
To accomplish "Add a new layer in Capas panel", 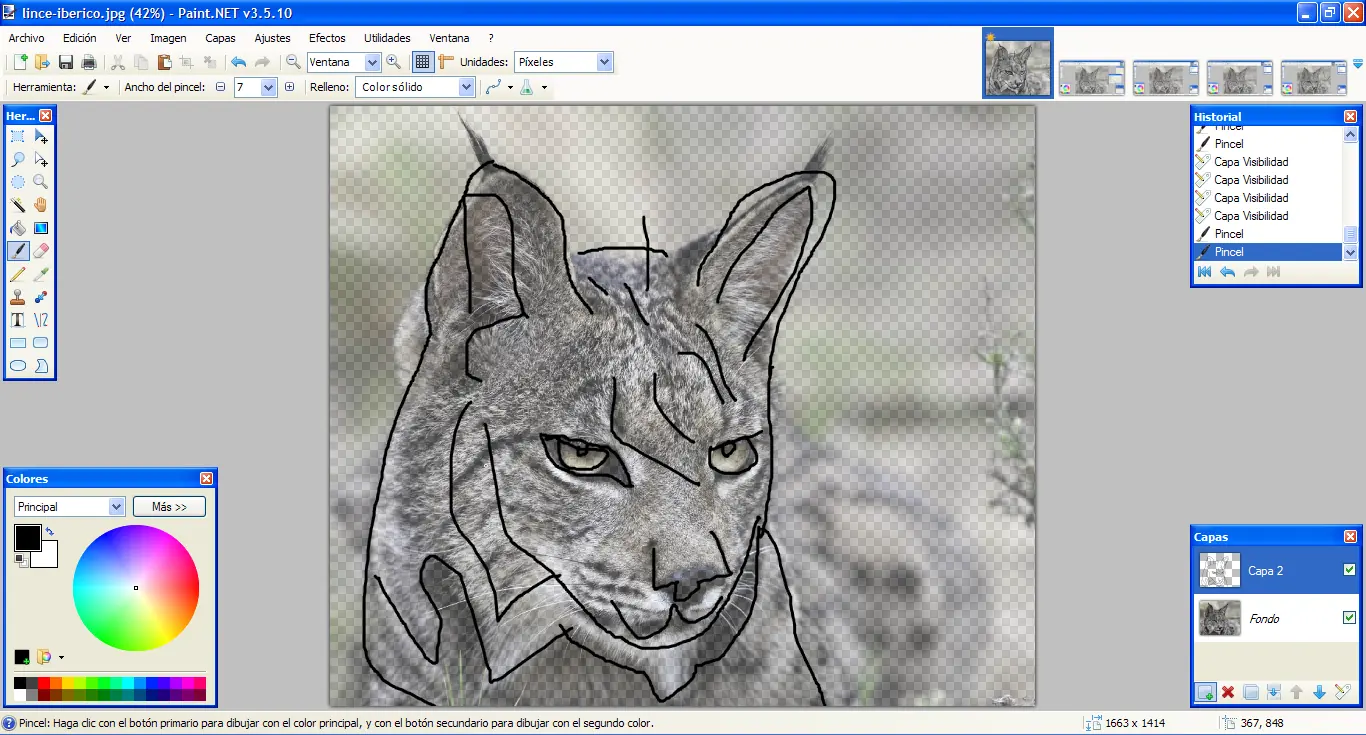I will tap(1205, 692).
